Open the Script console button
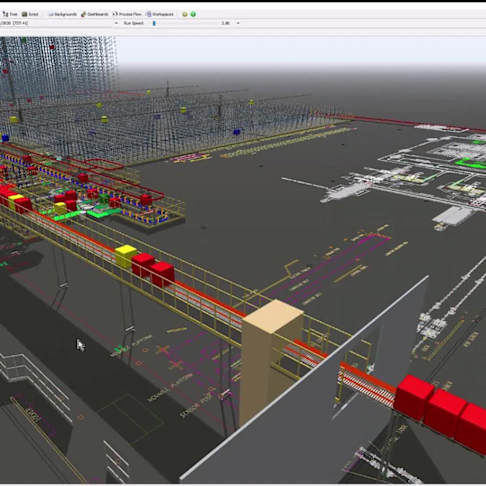 coord(30,14)
